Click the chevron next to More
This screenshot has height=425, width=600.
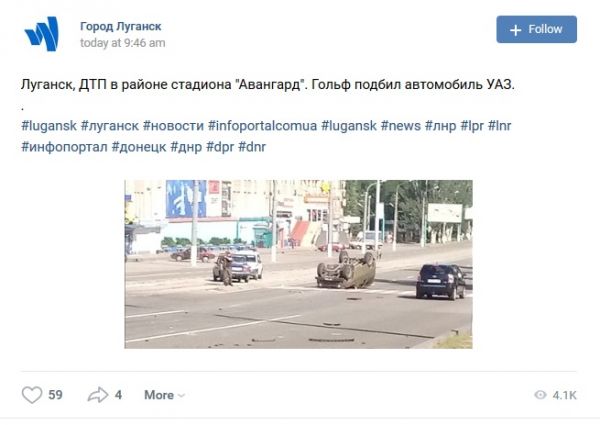click(x=182, y=396)
